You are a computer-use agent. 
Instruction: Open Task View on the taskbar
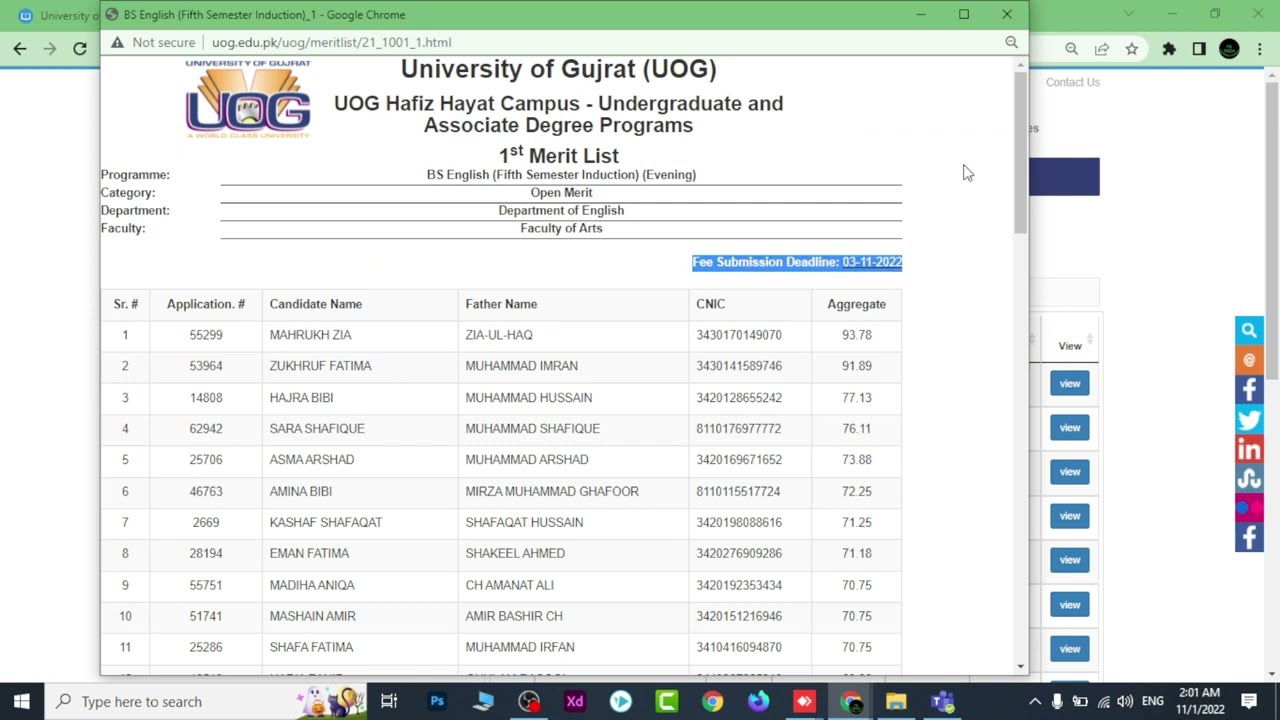389,701
